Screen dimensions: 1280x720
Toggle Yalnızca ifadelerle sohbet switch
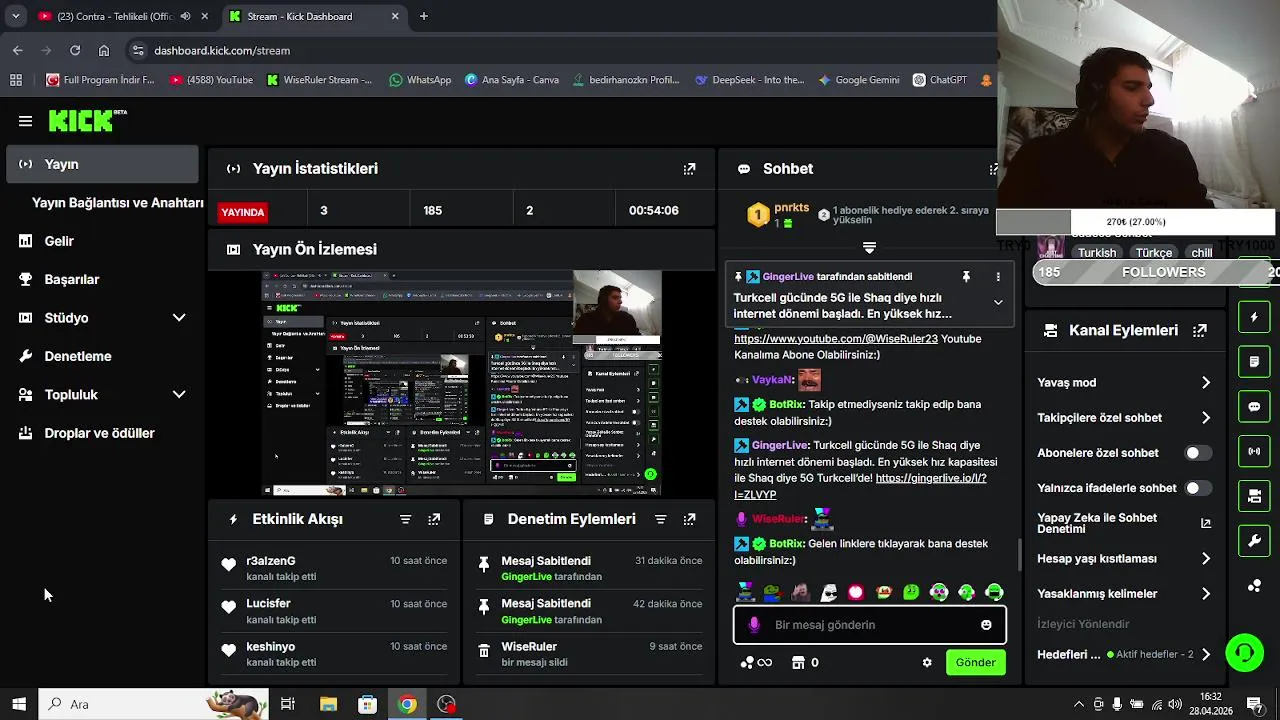(1197, 488)
